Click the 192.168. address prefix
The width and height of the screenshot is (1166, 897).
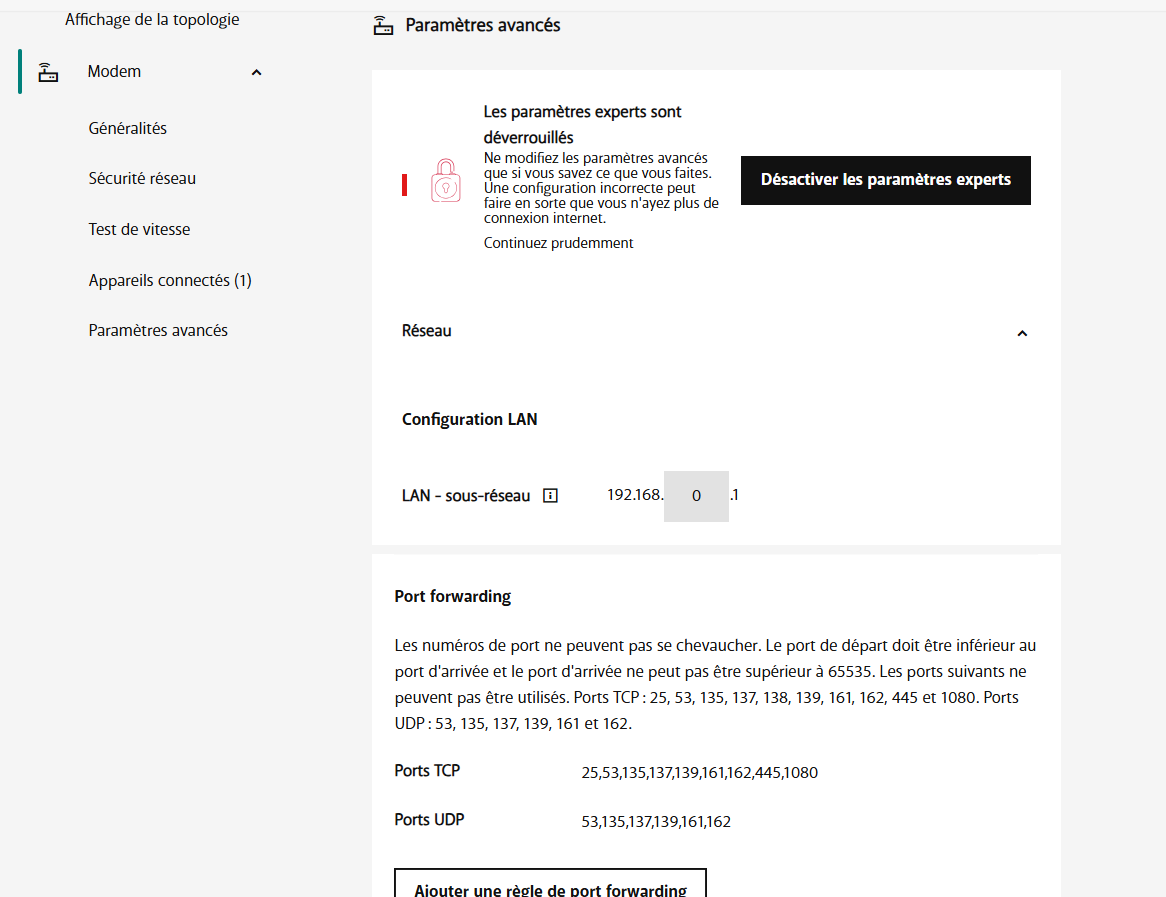click(634, 495)
